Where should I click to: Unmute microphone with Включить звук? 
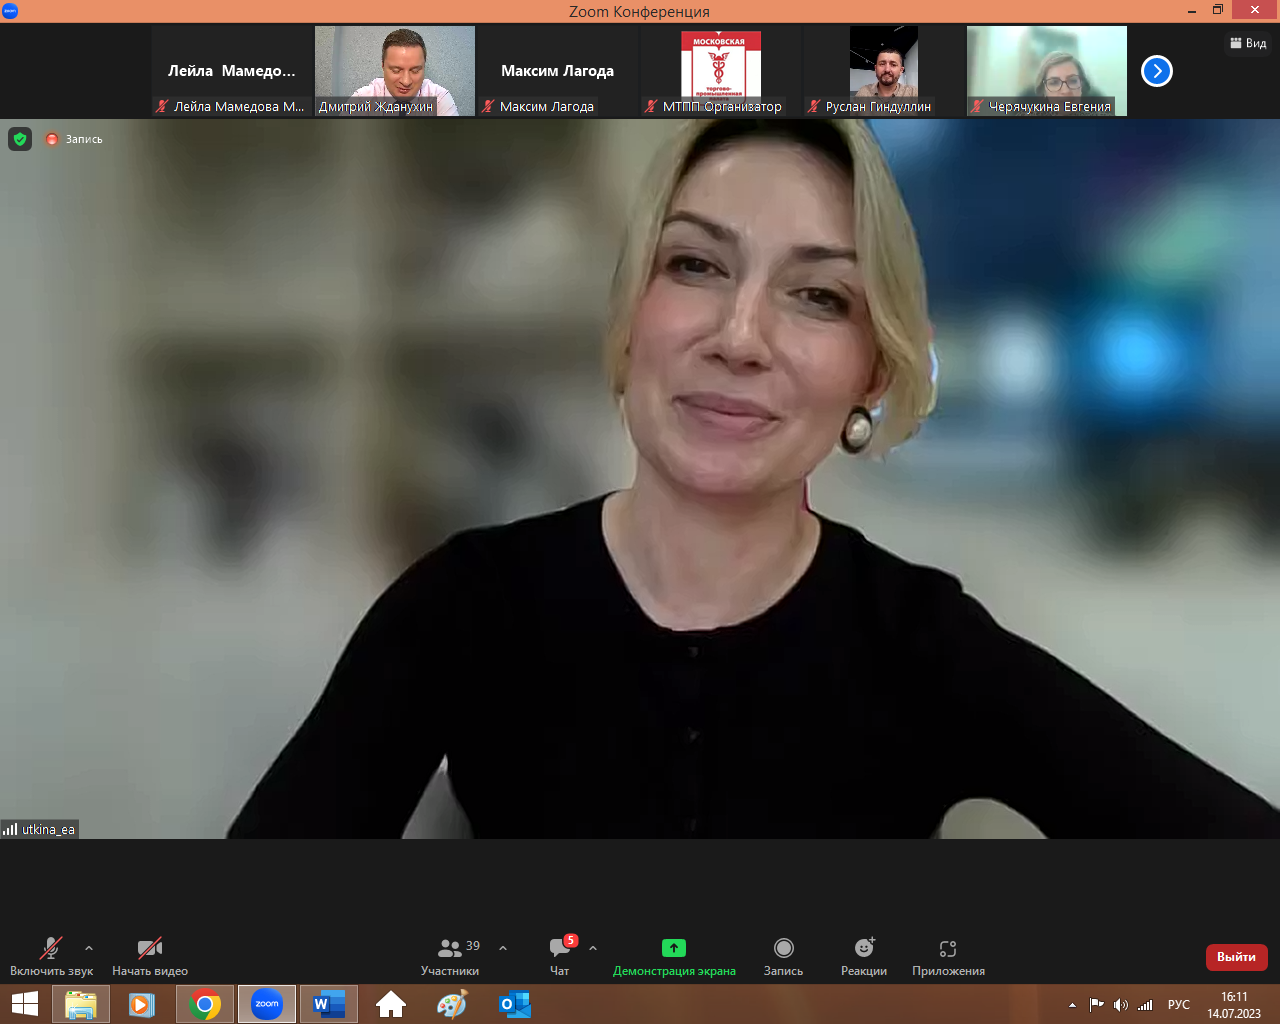(x=51, y=948)
